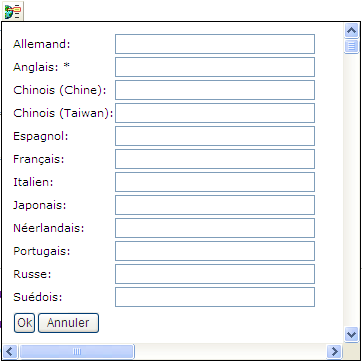Click inside the Suédois field
Screen dimensions: 362x362
(215, 297)
